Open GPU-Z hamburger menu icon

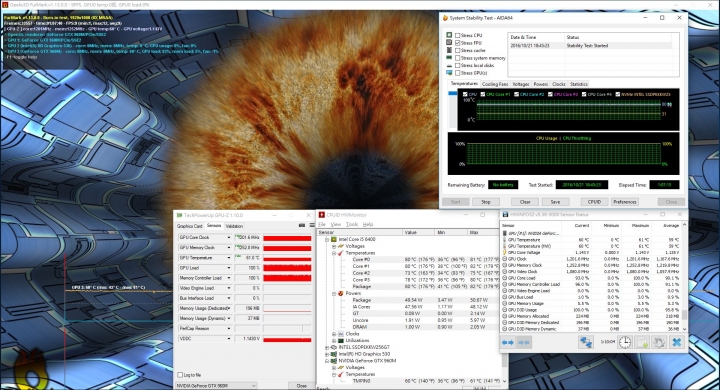click(x=312, y=226)
